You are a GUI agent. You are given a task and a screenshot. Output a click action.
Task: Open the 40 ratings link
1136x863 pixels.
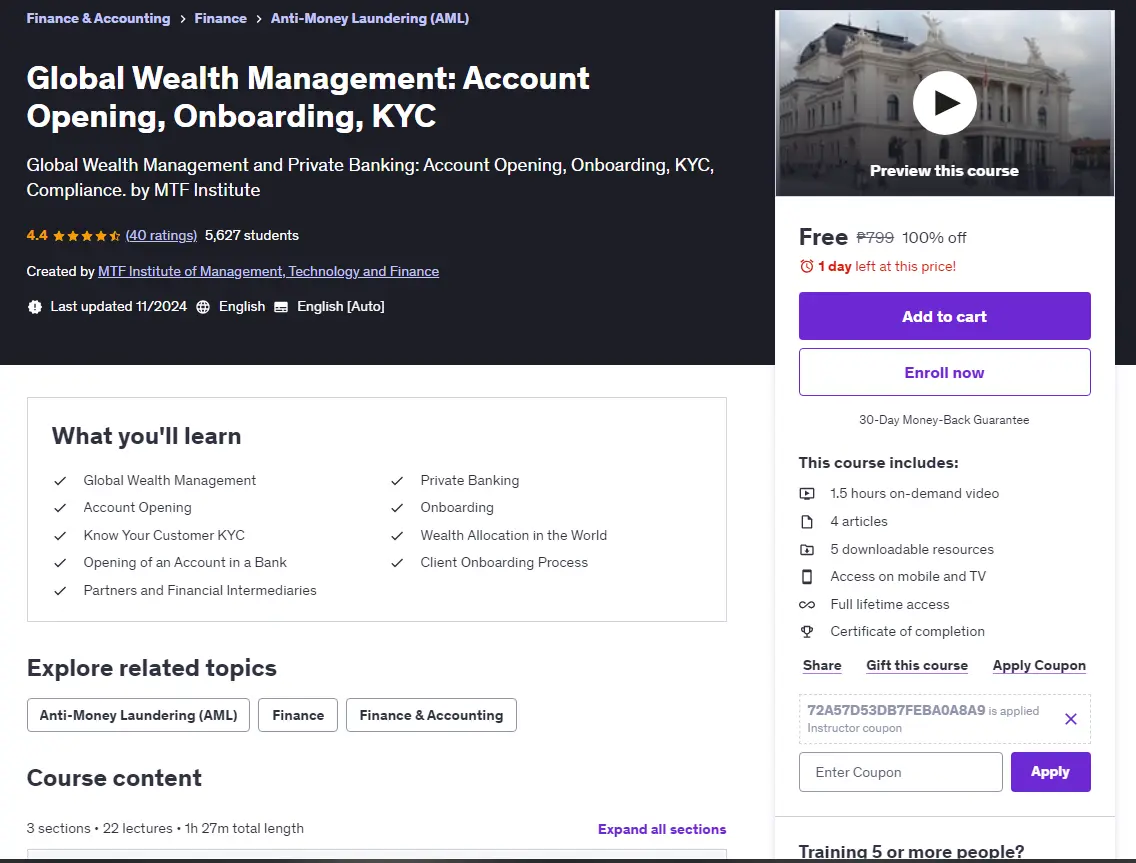coord(161,235)
